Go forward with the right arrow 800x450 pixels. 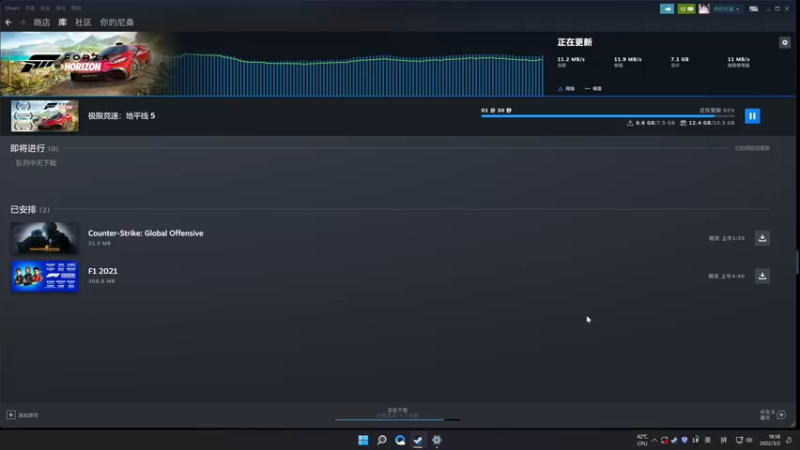[22, 22]
